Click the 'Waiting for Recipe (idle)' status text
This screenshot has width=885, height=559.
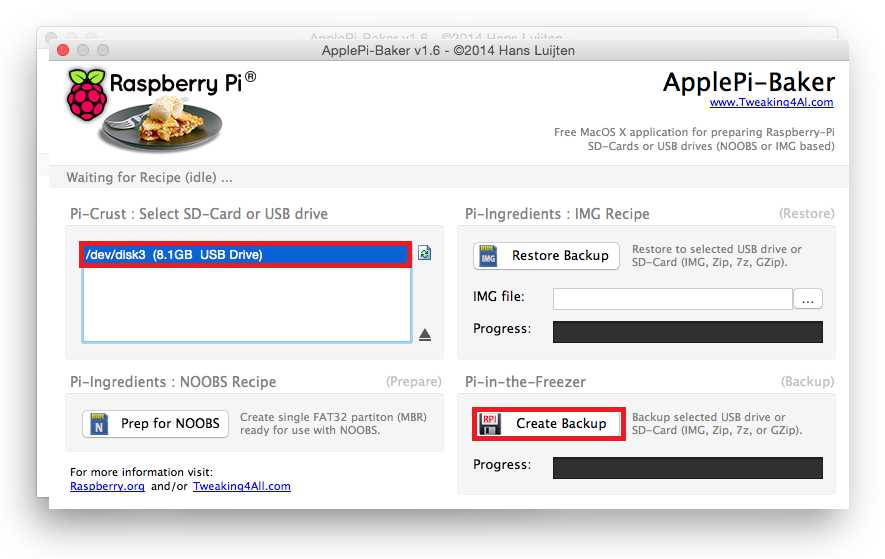149,178
